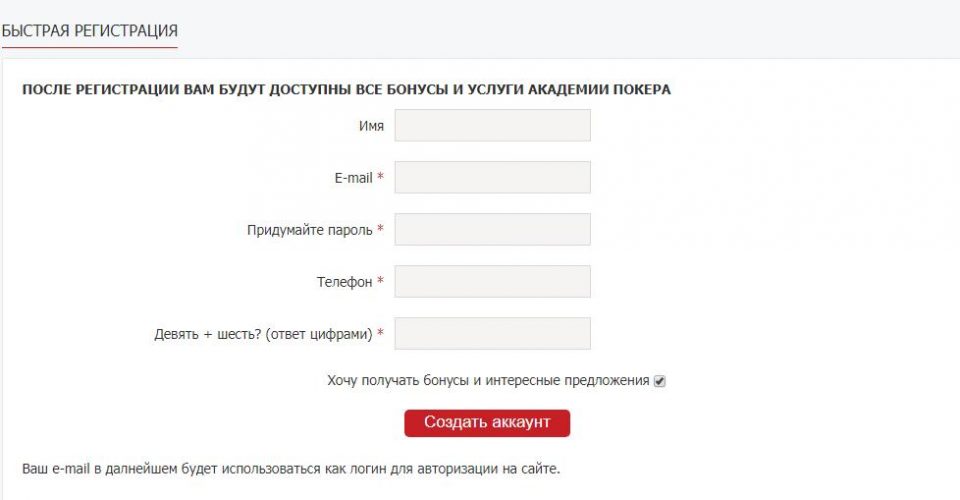This screenshot has height=500, width=960.
Task: Open the Быстрая регистрация tab
Action: [x=89, y=31]
